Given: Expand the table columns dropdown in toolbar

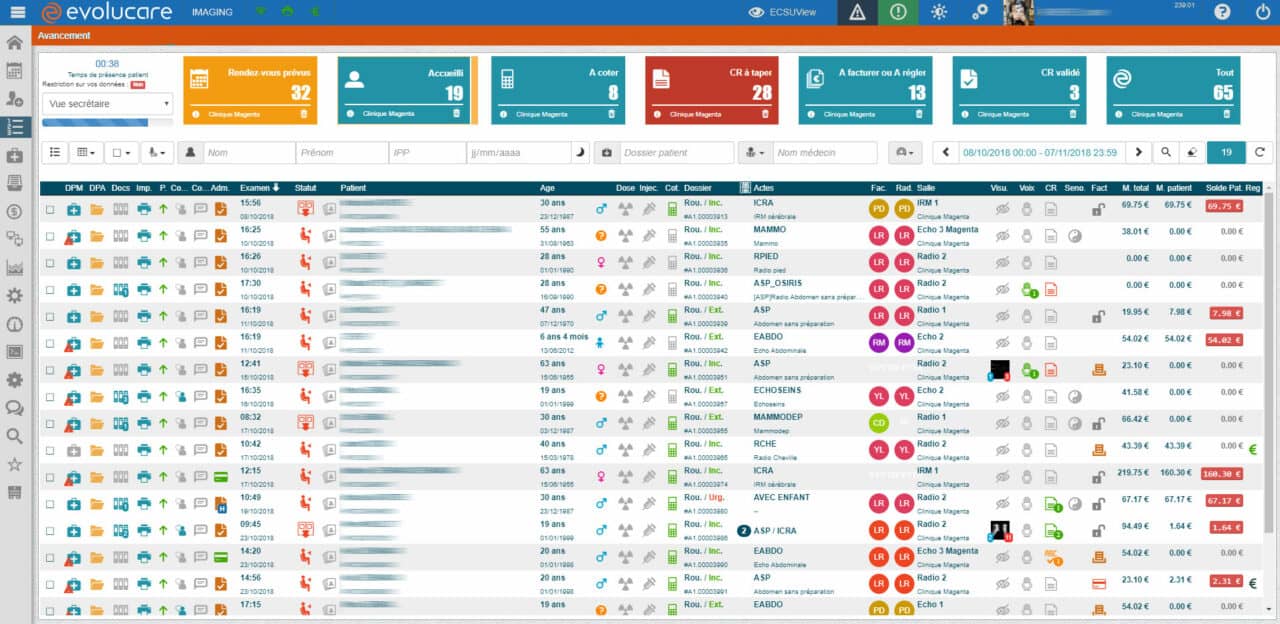Looking at the screenshot, I should (x=88, y=153).
